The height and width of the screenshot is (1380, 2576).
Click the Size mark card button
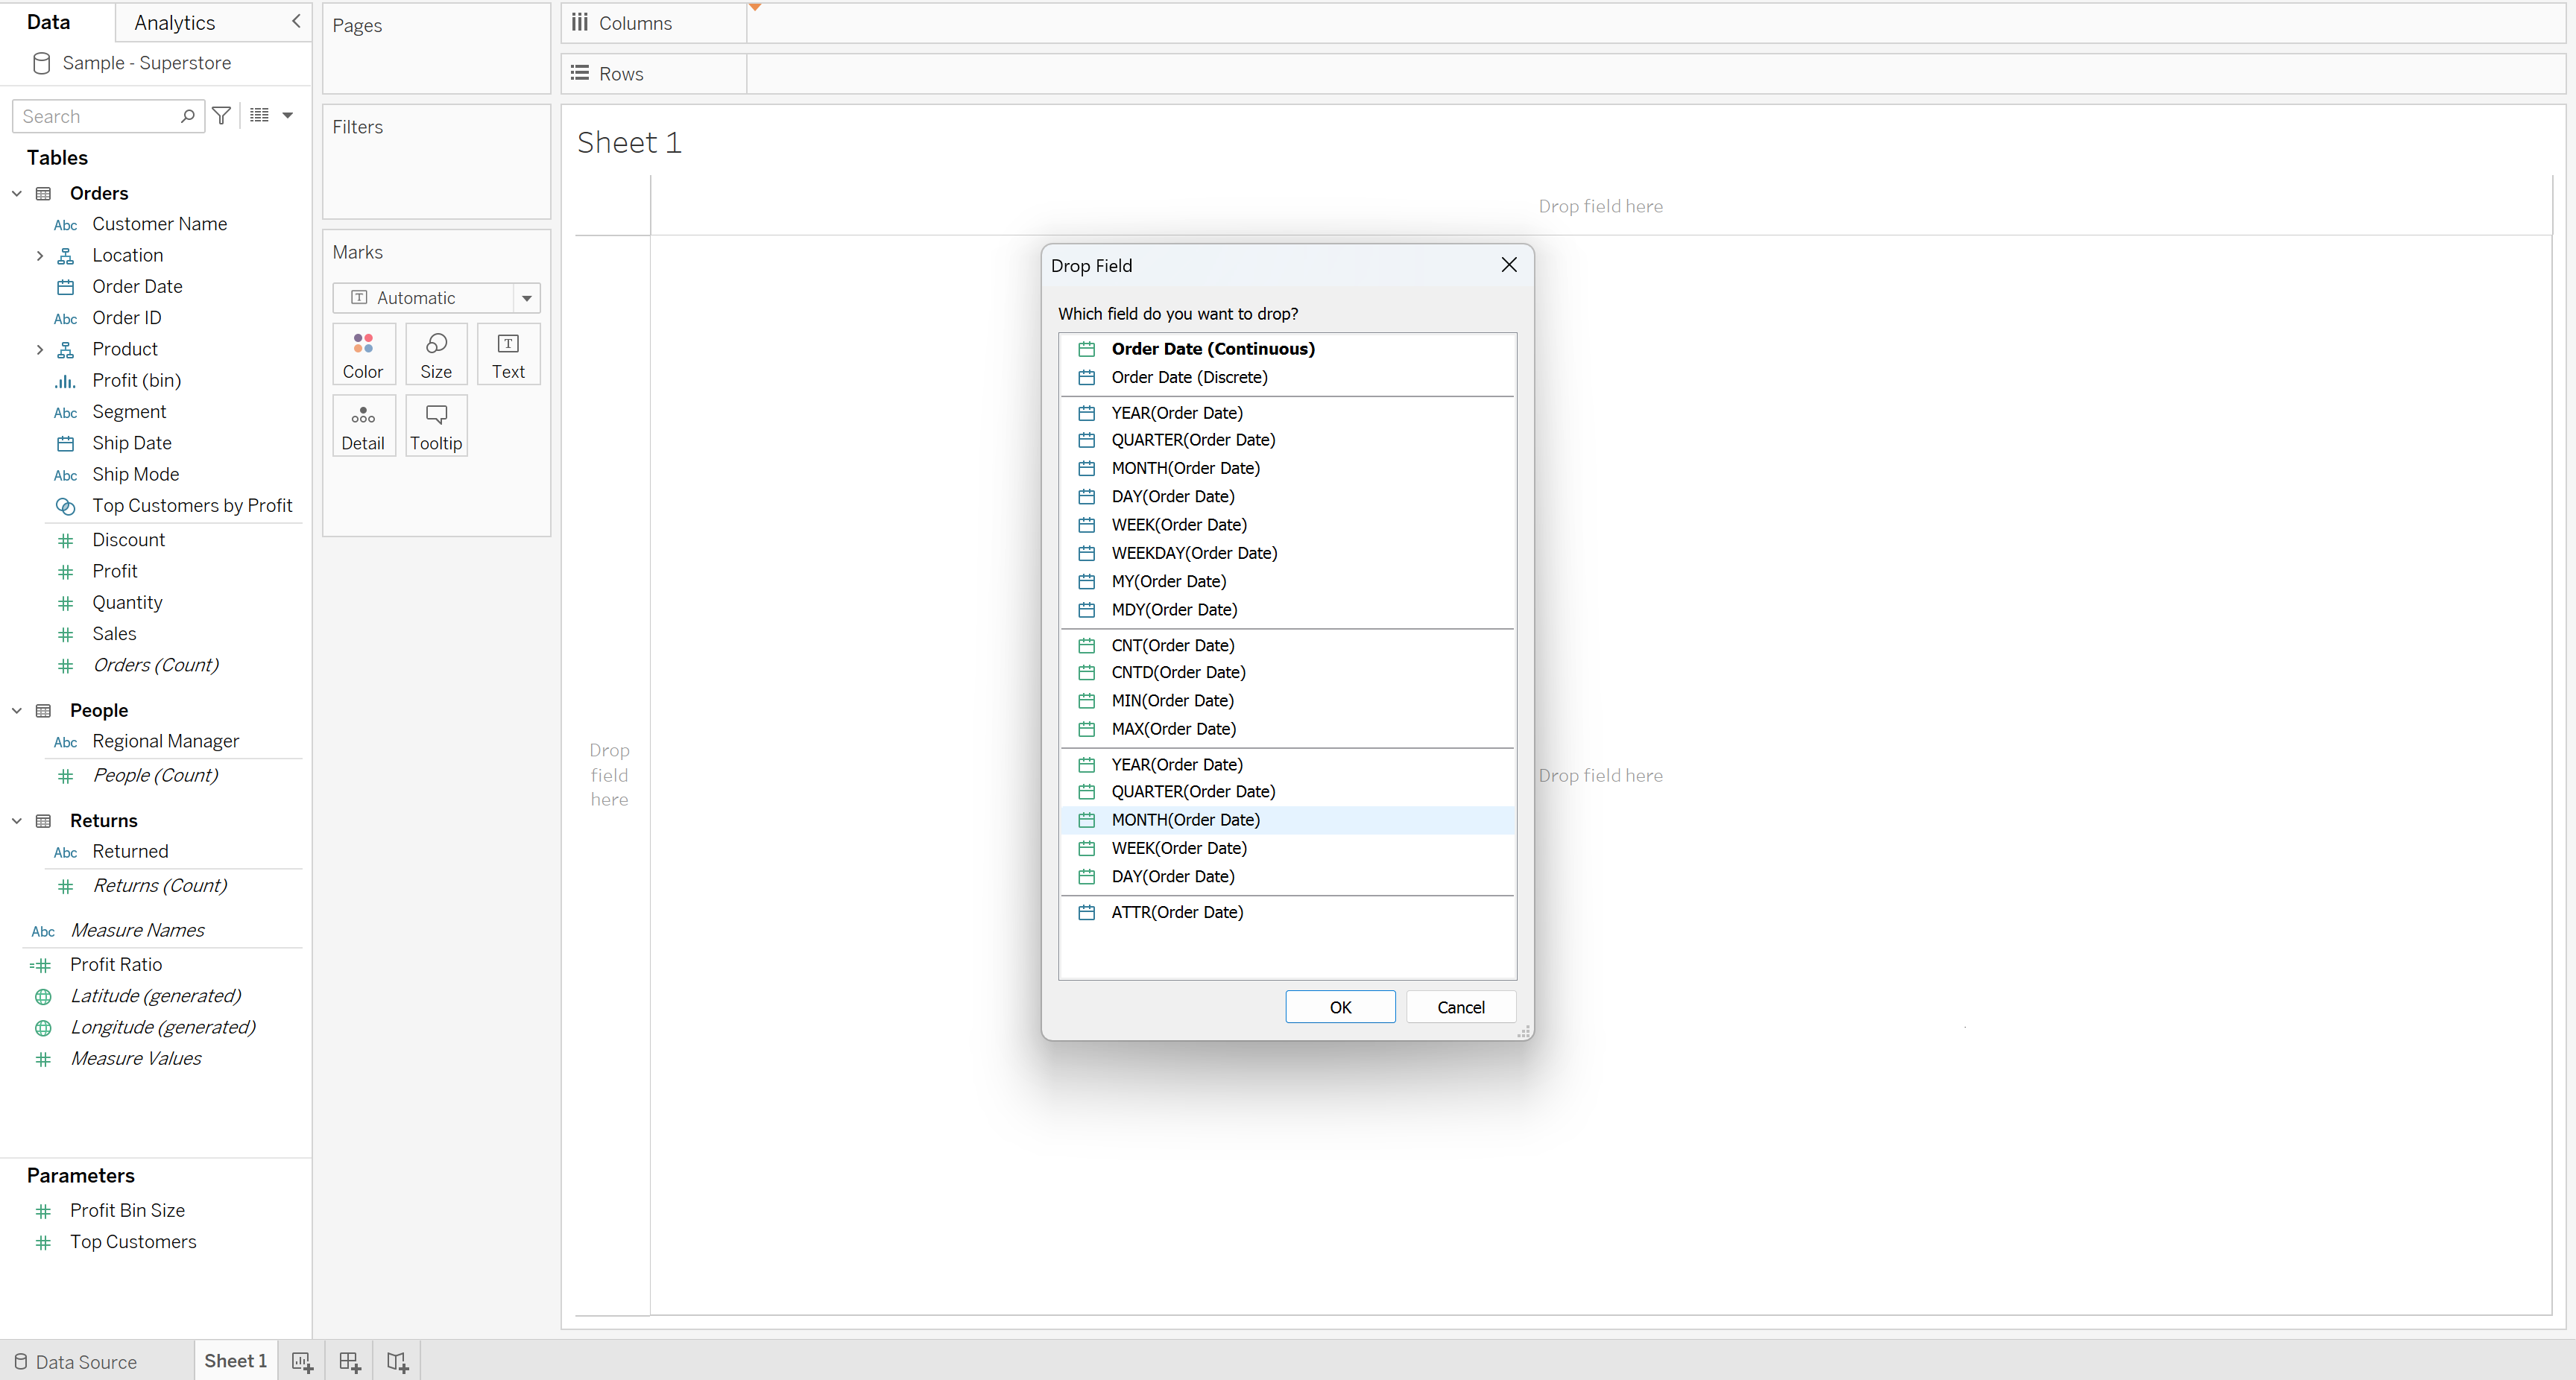[436, 355]
